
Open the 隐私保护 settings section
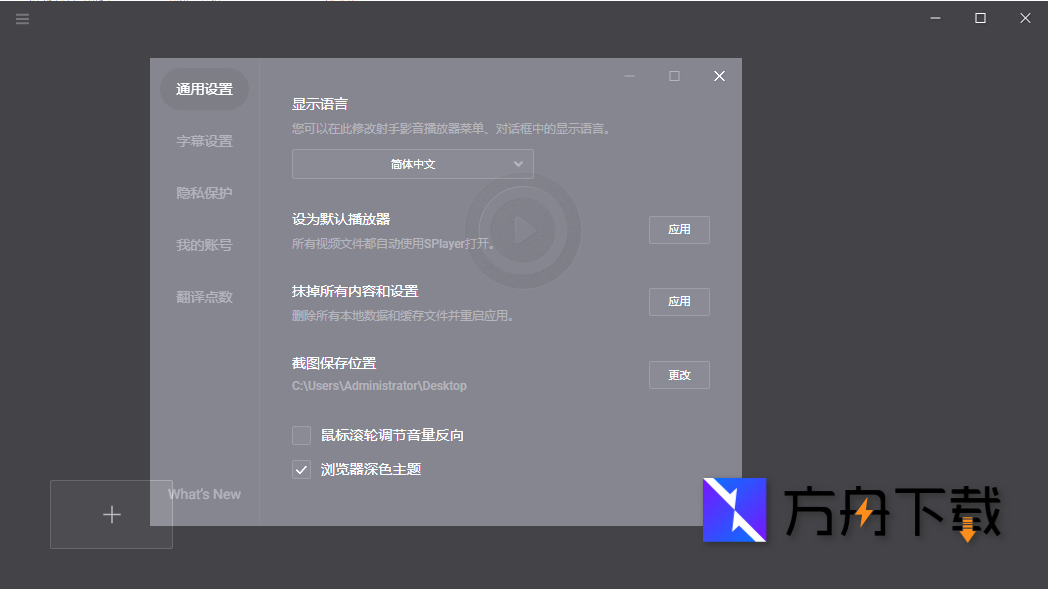(204, 192)
